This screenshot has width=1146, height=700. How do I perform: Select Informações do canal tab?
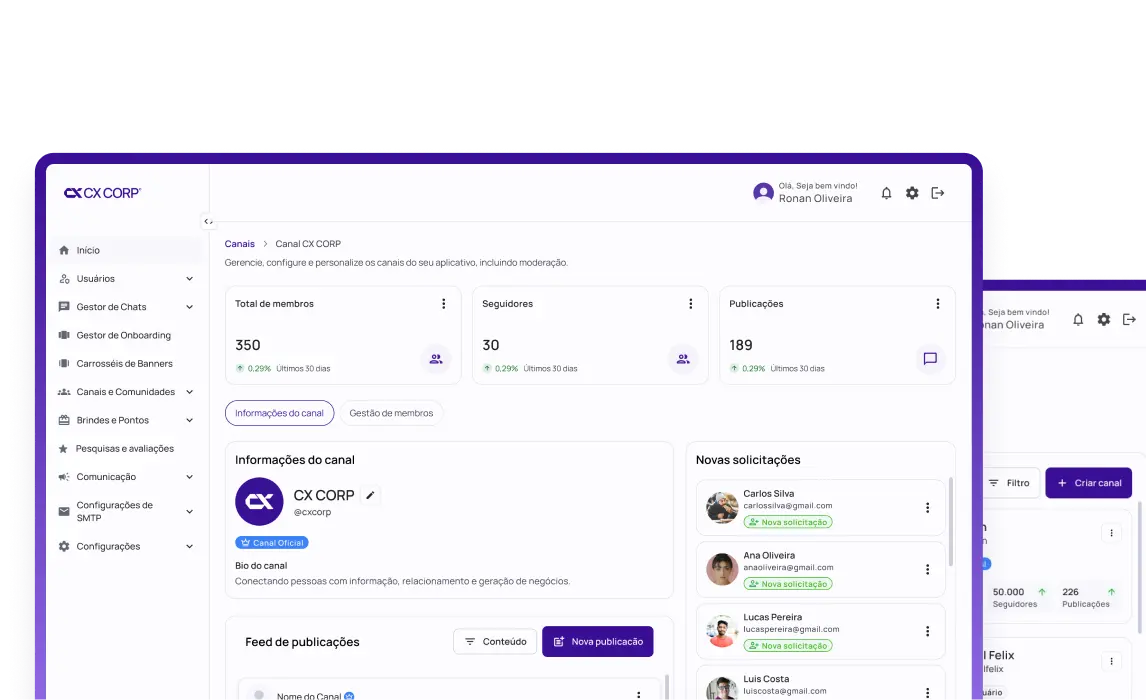click(279, 413)
